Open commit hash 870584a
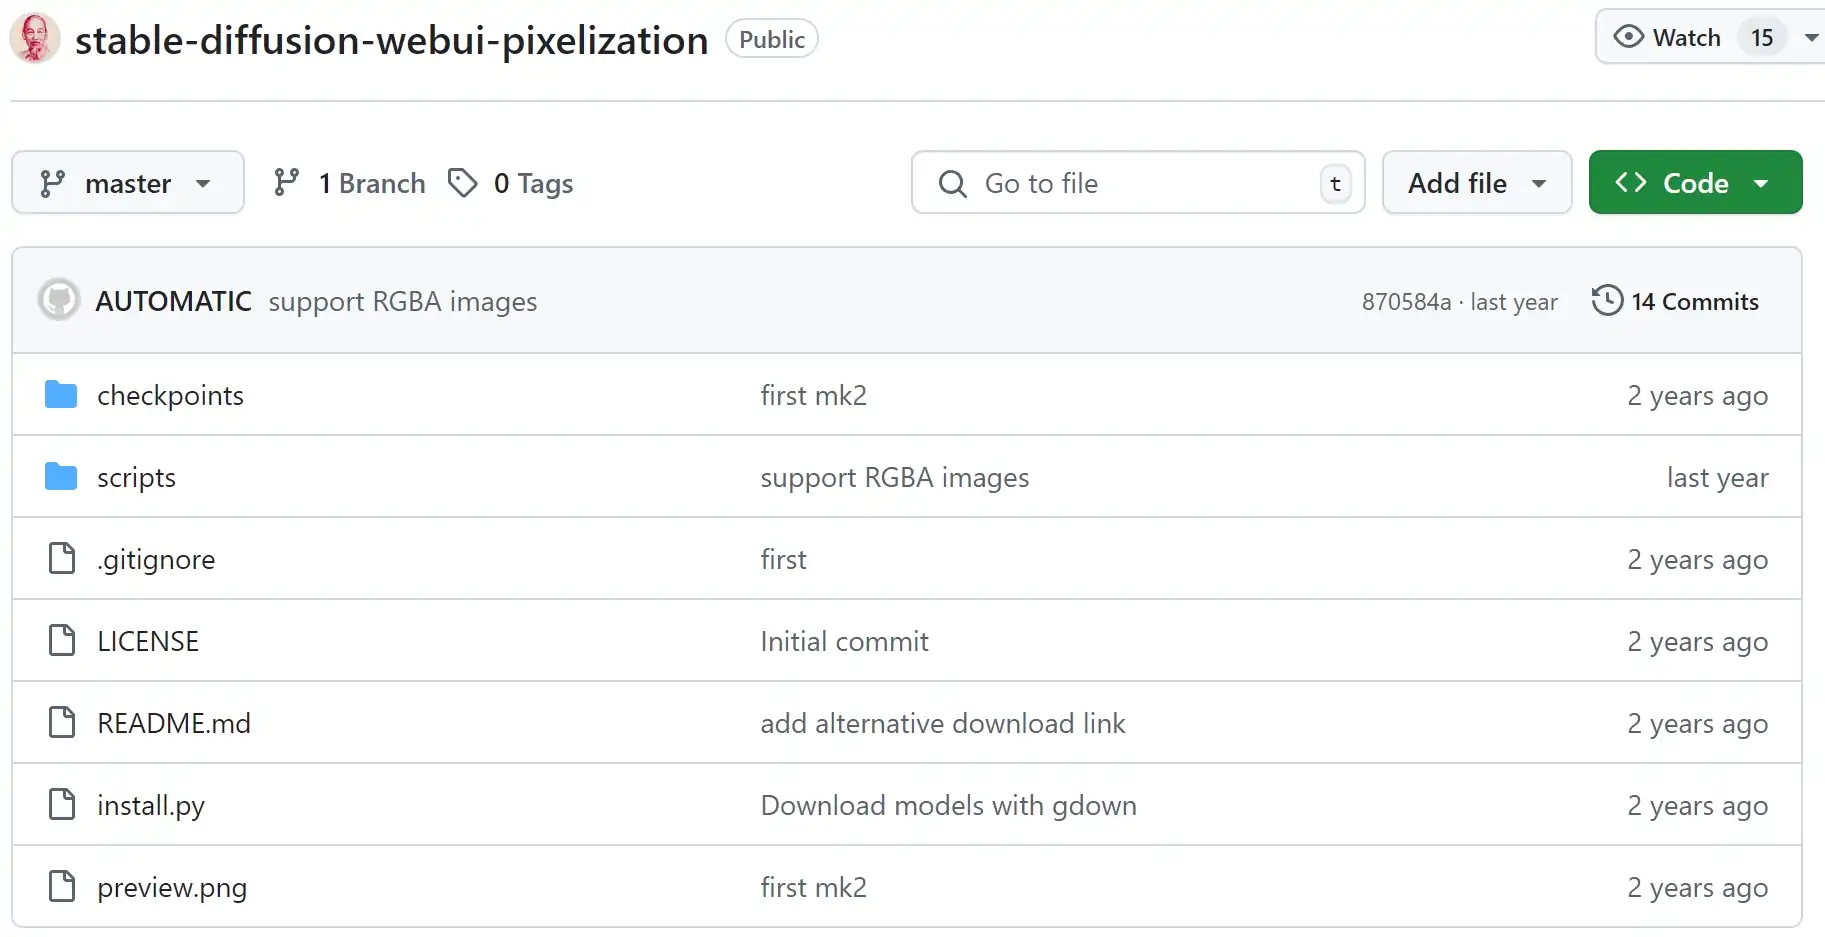 click(x=1406, y=302)
